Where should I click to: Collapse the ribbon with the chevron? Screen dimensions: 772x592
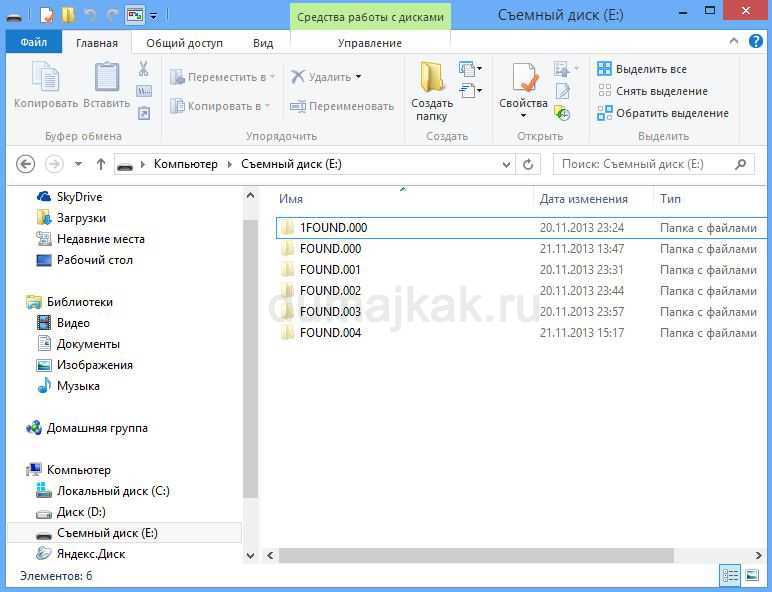point(734,41)
